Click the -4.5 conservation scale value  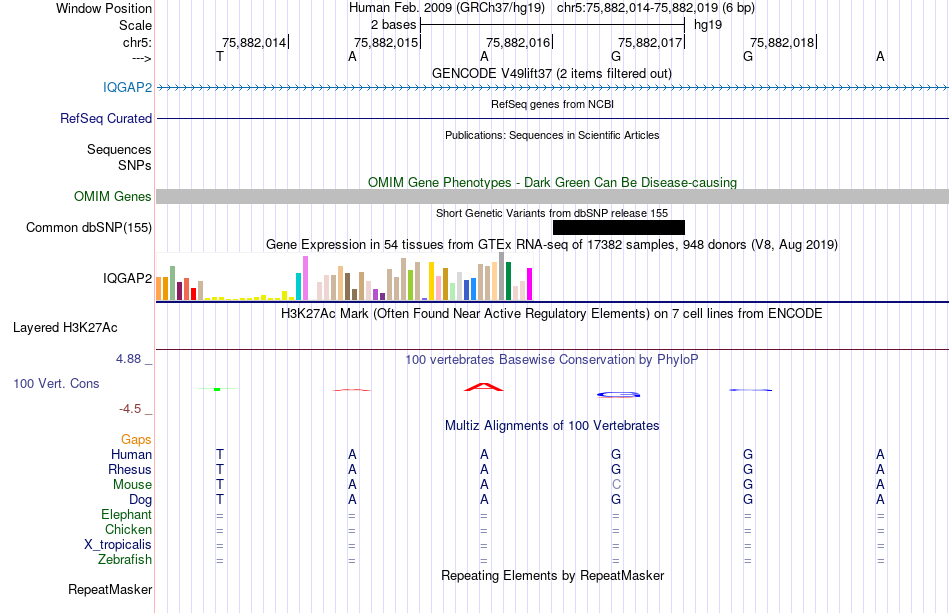coord(130,409)
